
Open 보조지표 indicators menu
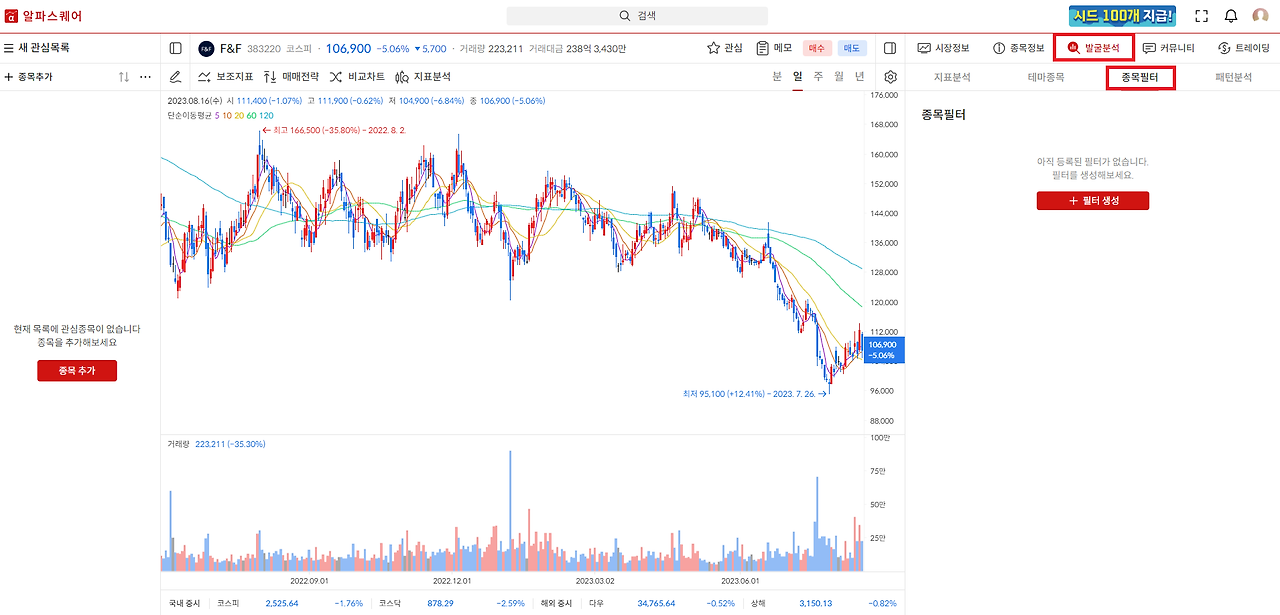(225, 77)
